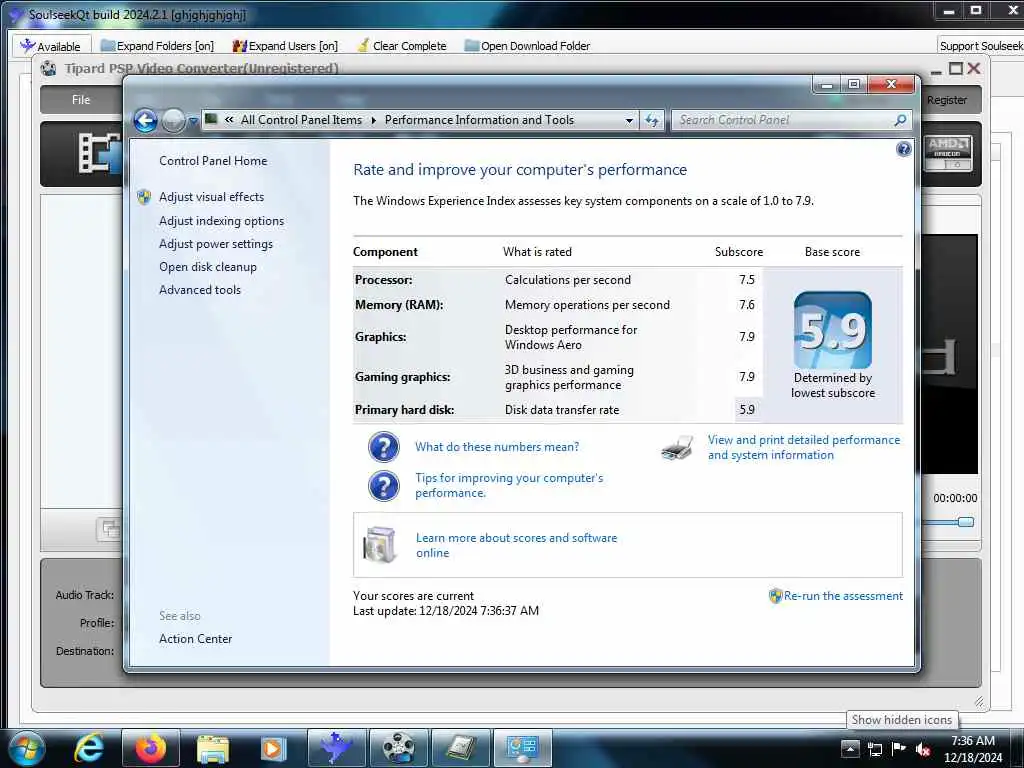The width and height of the screenshot is (1024, 768).
Task: Click Re-run the assessment
Action: (843, 596)
